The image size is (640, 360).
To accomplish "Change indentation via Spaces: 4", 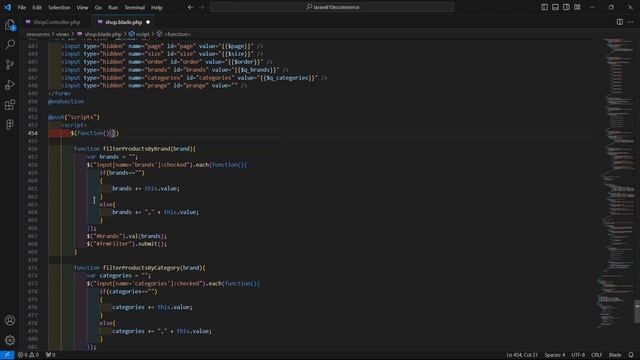I will (555, 355).
